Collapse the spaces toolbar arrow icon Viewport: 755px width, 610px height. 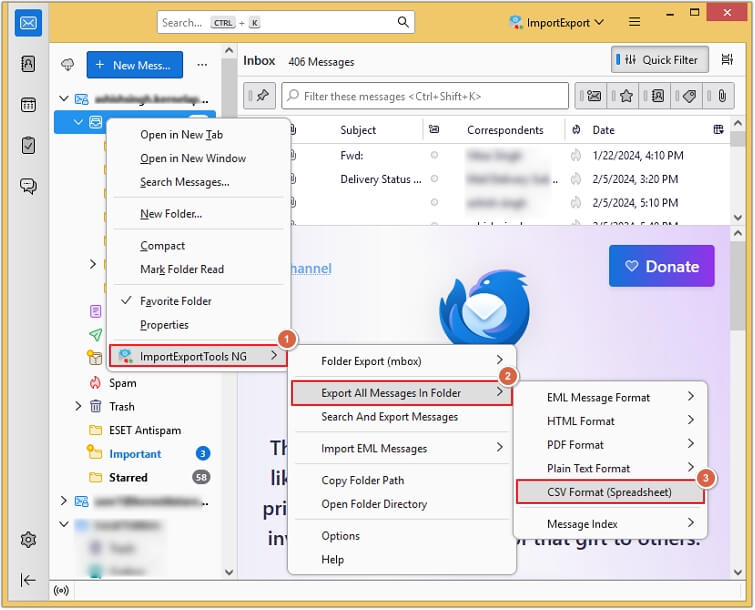[x=28, y=580]
